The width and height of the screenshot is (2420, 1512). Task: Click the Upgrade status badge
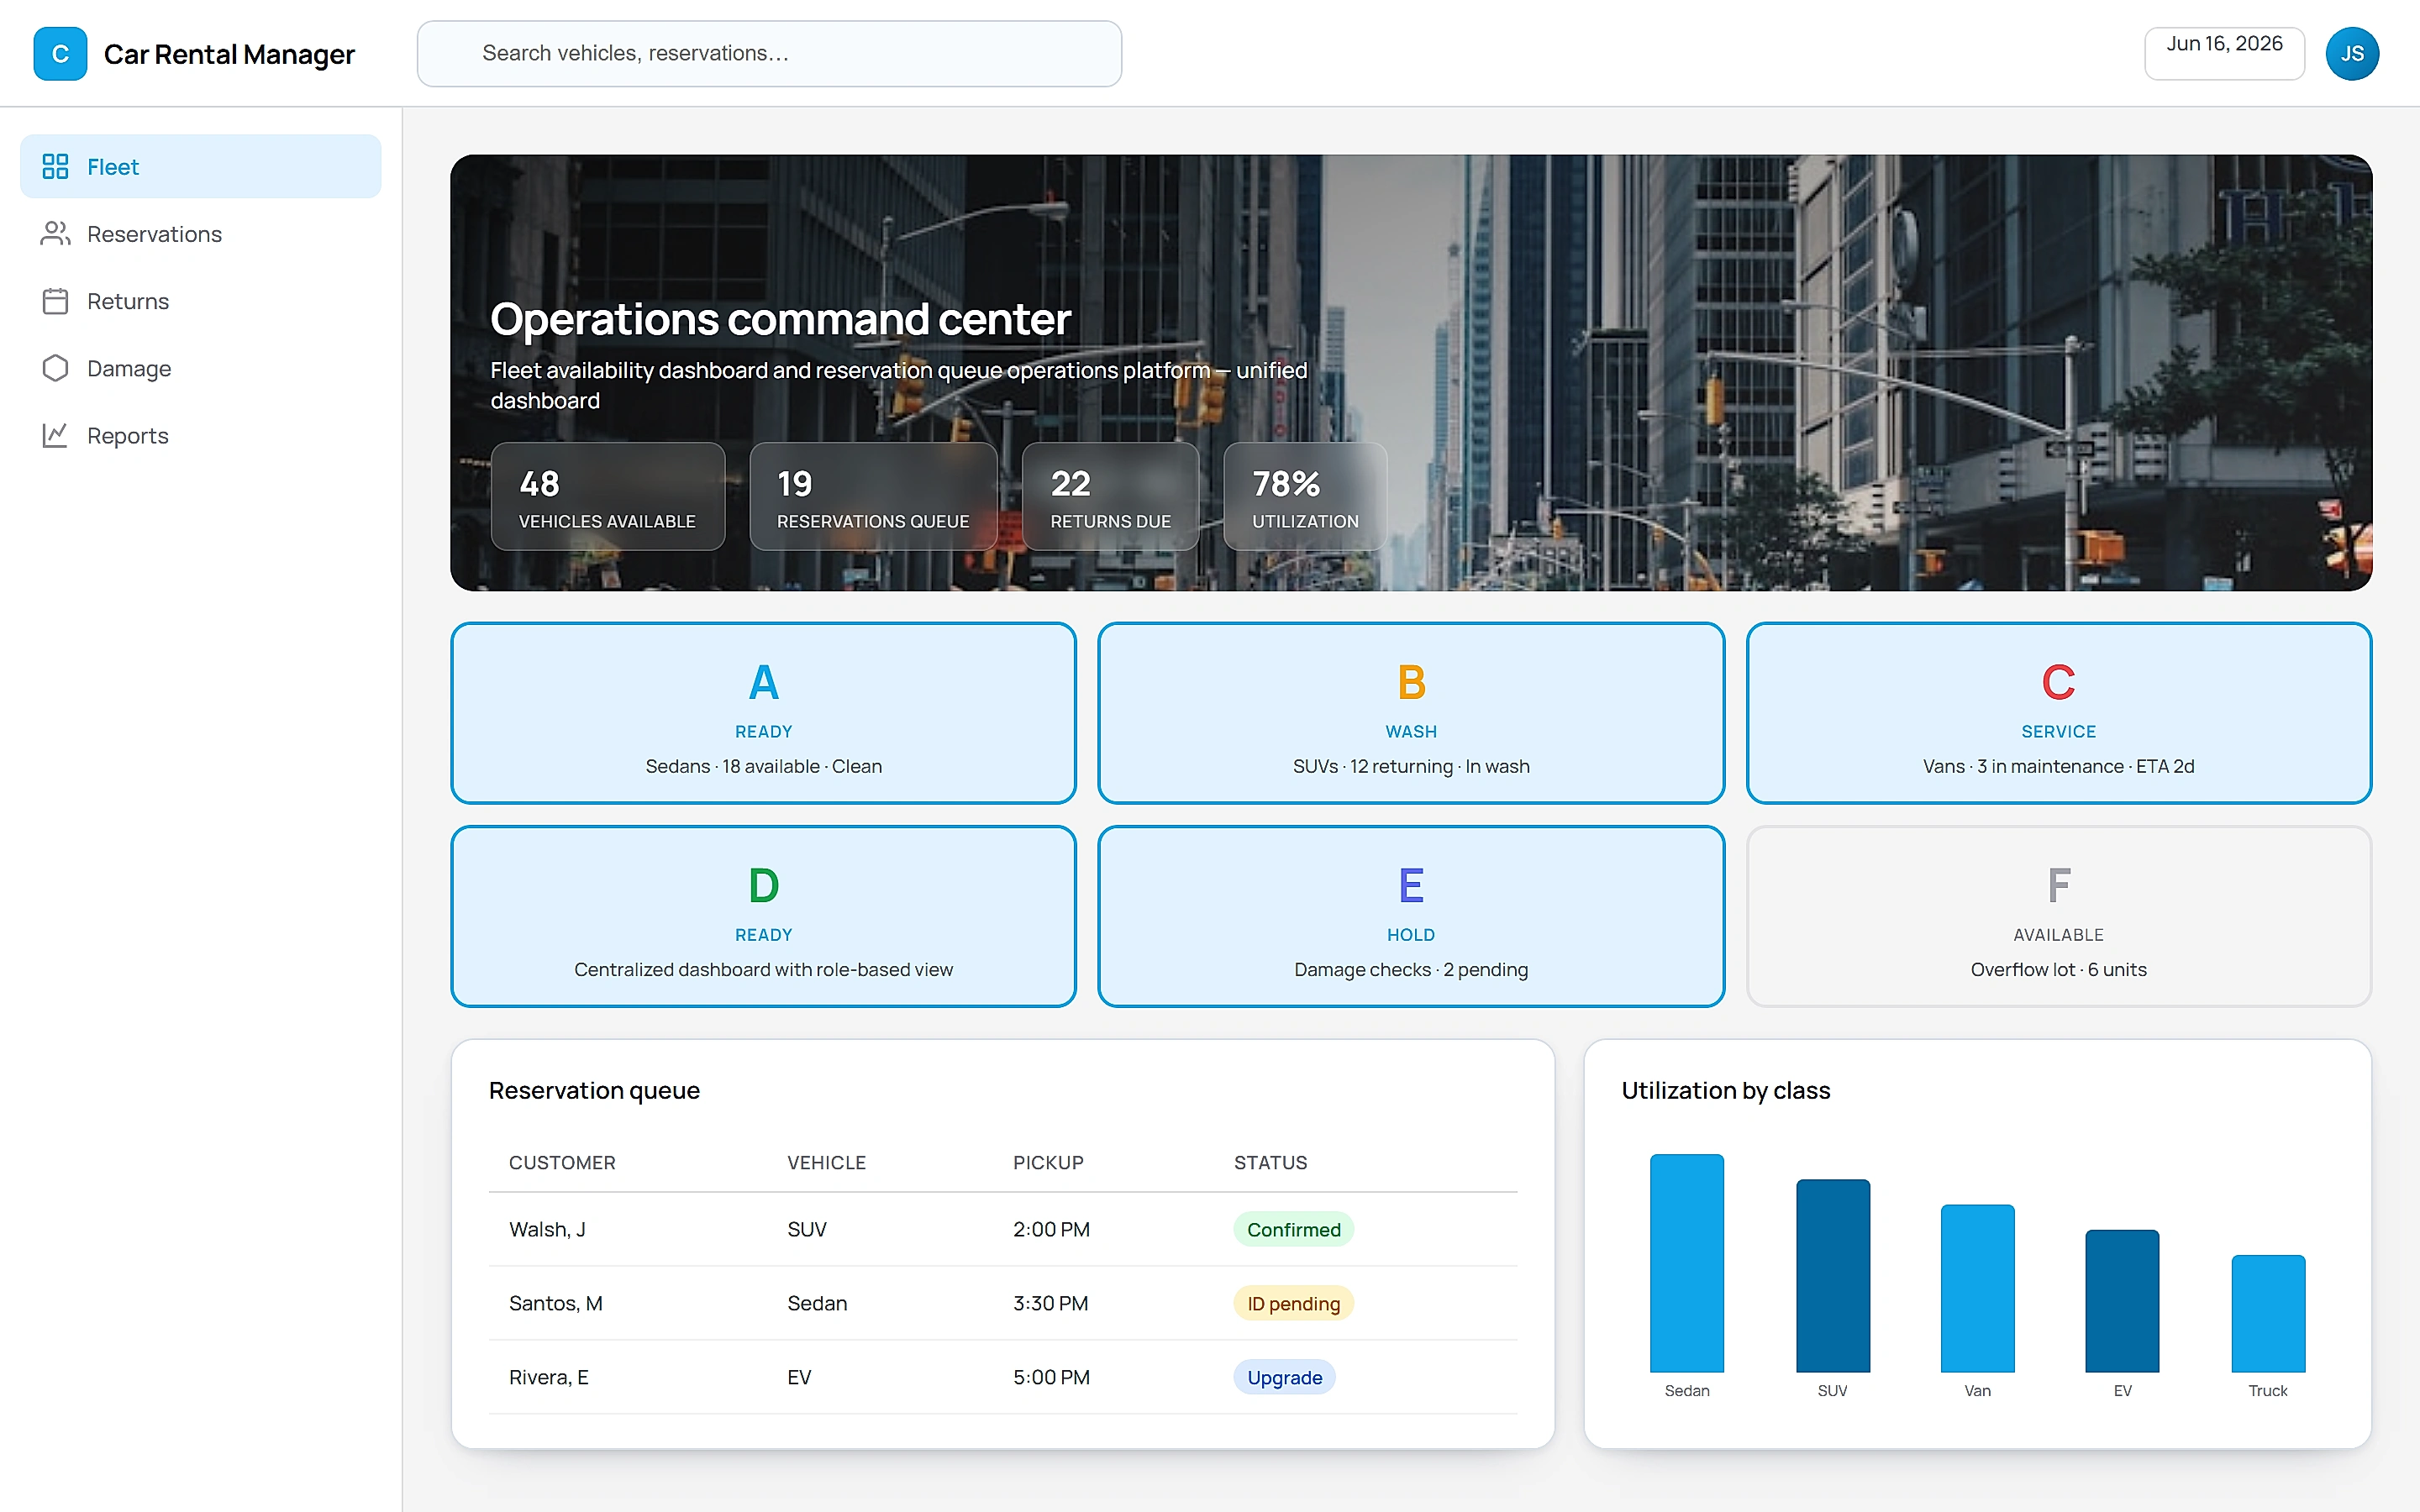pos(1284,1377)
